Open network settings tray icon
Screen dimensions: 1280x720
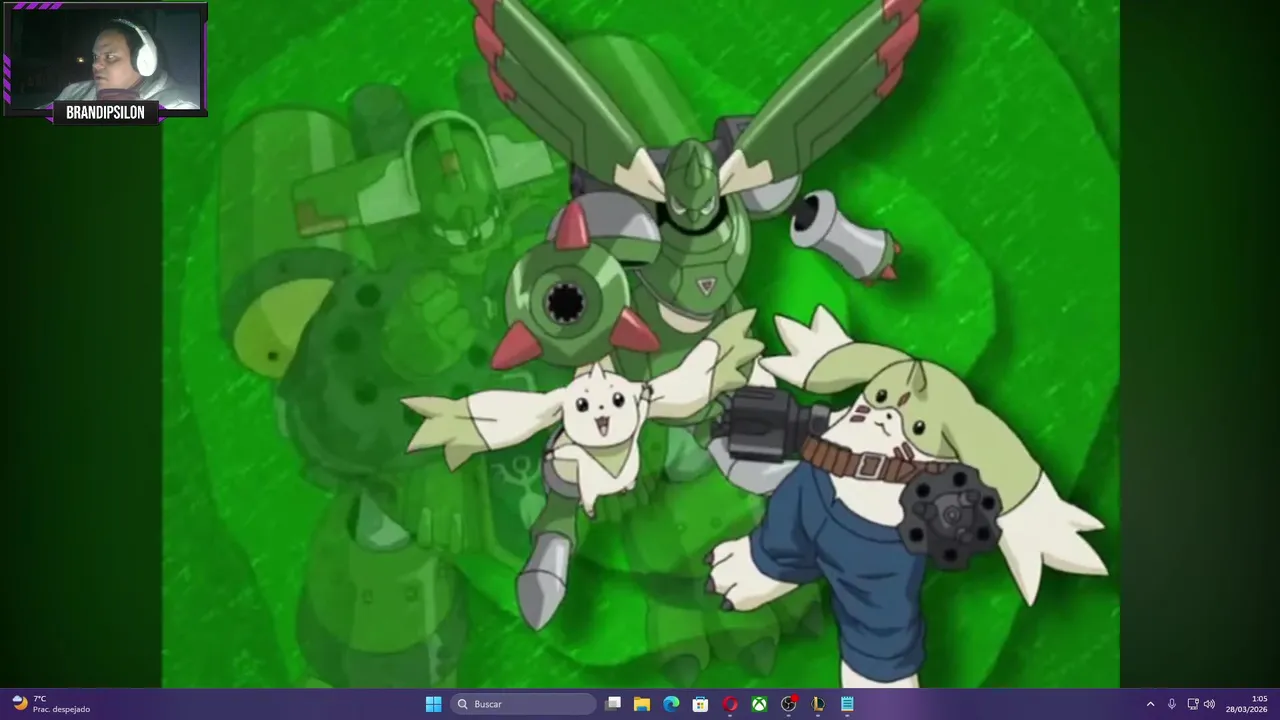1192,704
